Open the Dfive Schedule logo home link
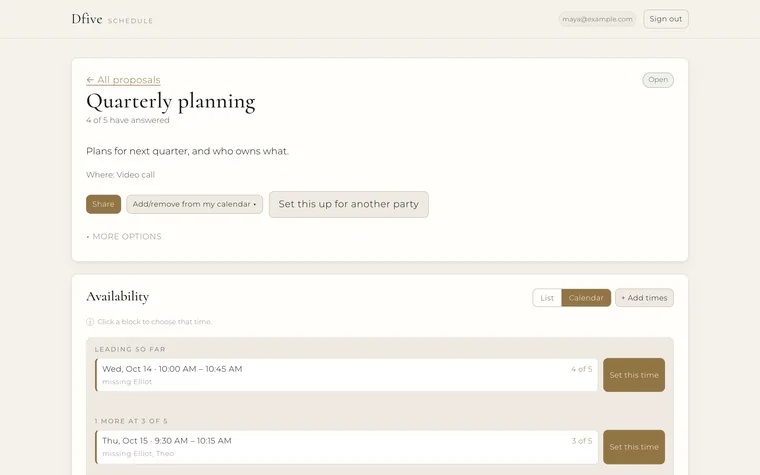This screenshot has height=475, width=760. [x=112, y=19]
